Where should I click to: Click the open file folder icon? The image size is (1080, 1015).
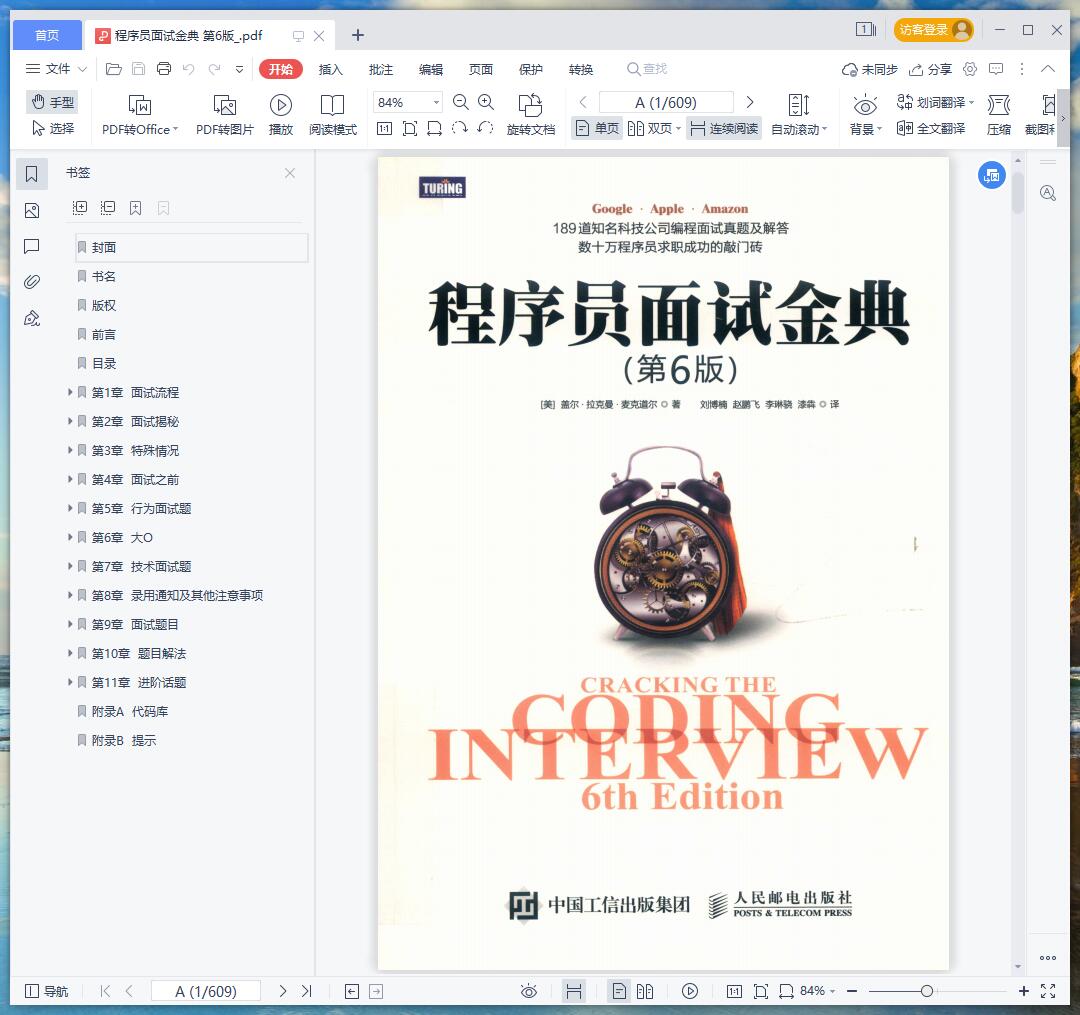pyautogui.click(x=114, y=69)
